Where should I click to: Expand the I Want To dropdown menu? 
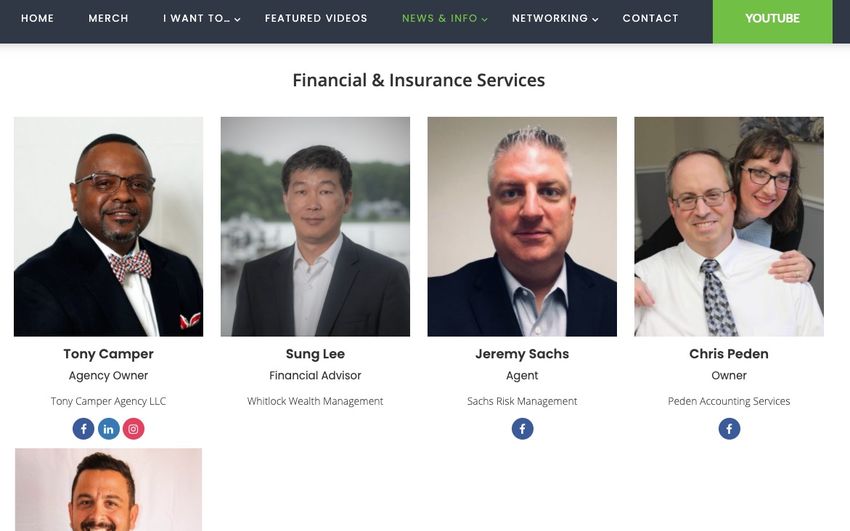(202, 18)
